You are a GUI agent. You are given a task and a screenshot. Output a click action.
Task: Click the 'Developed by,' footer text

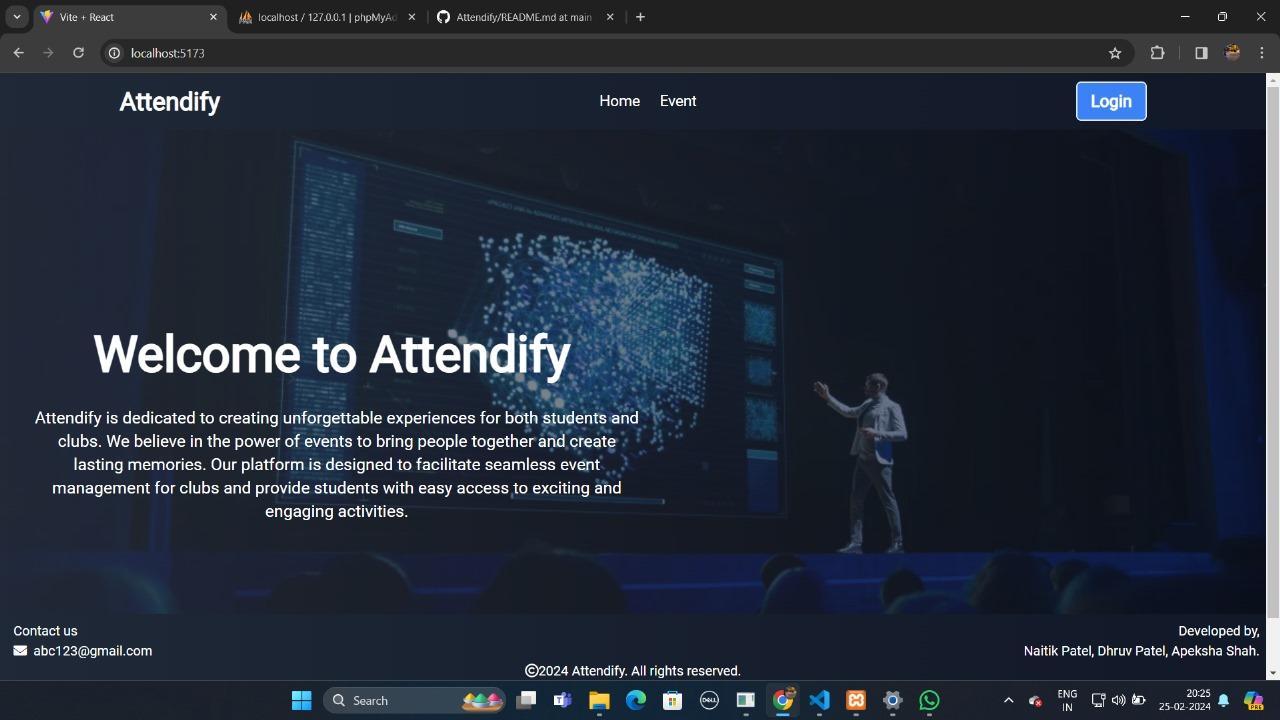pos(1219,631)
